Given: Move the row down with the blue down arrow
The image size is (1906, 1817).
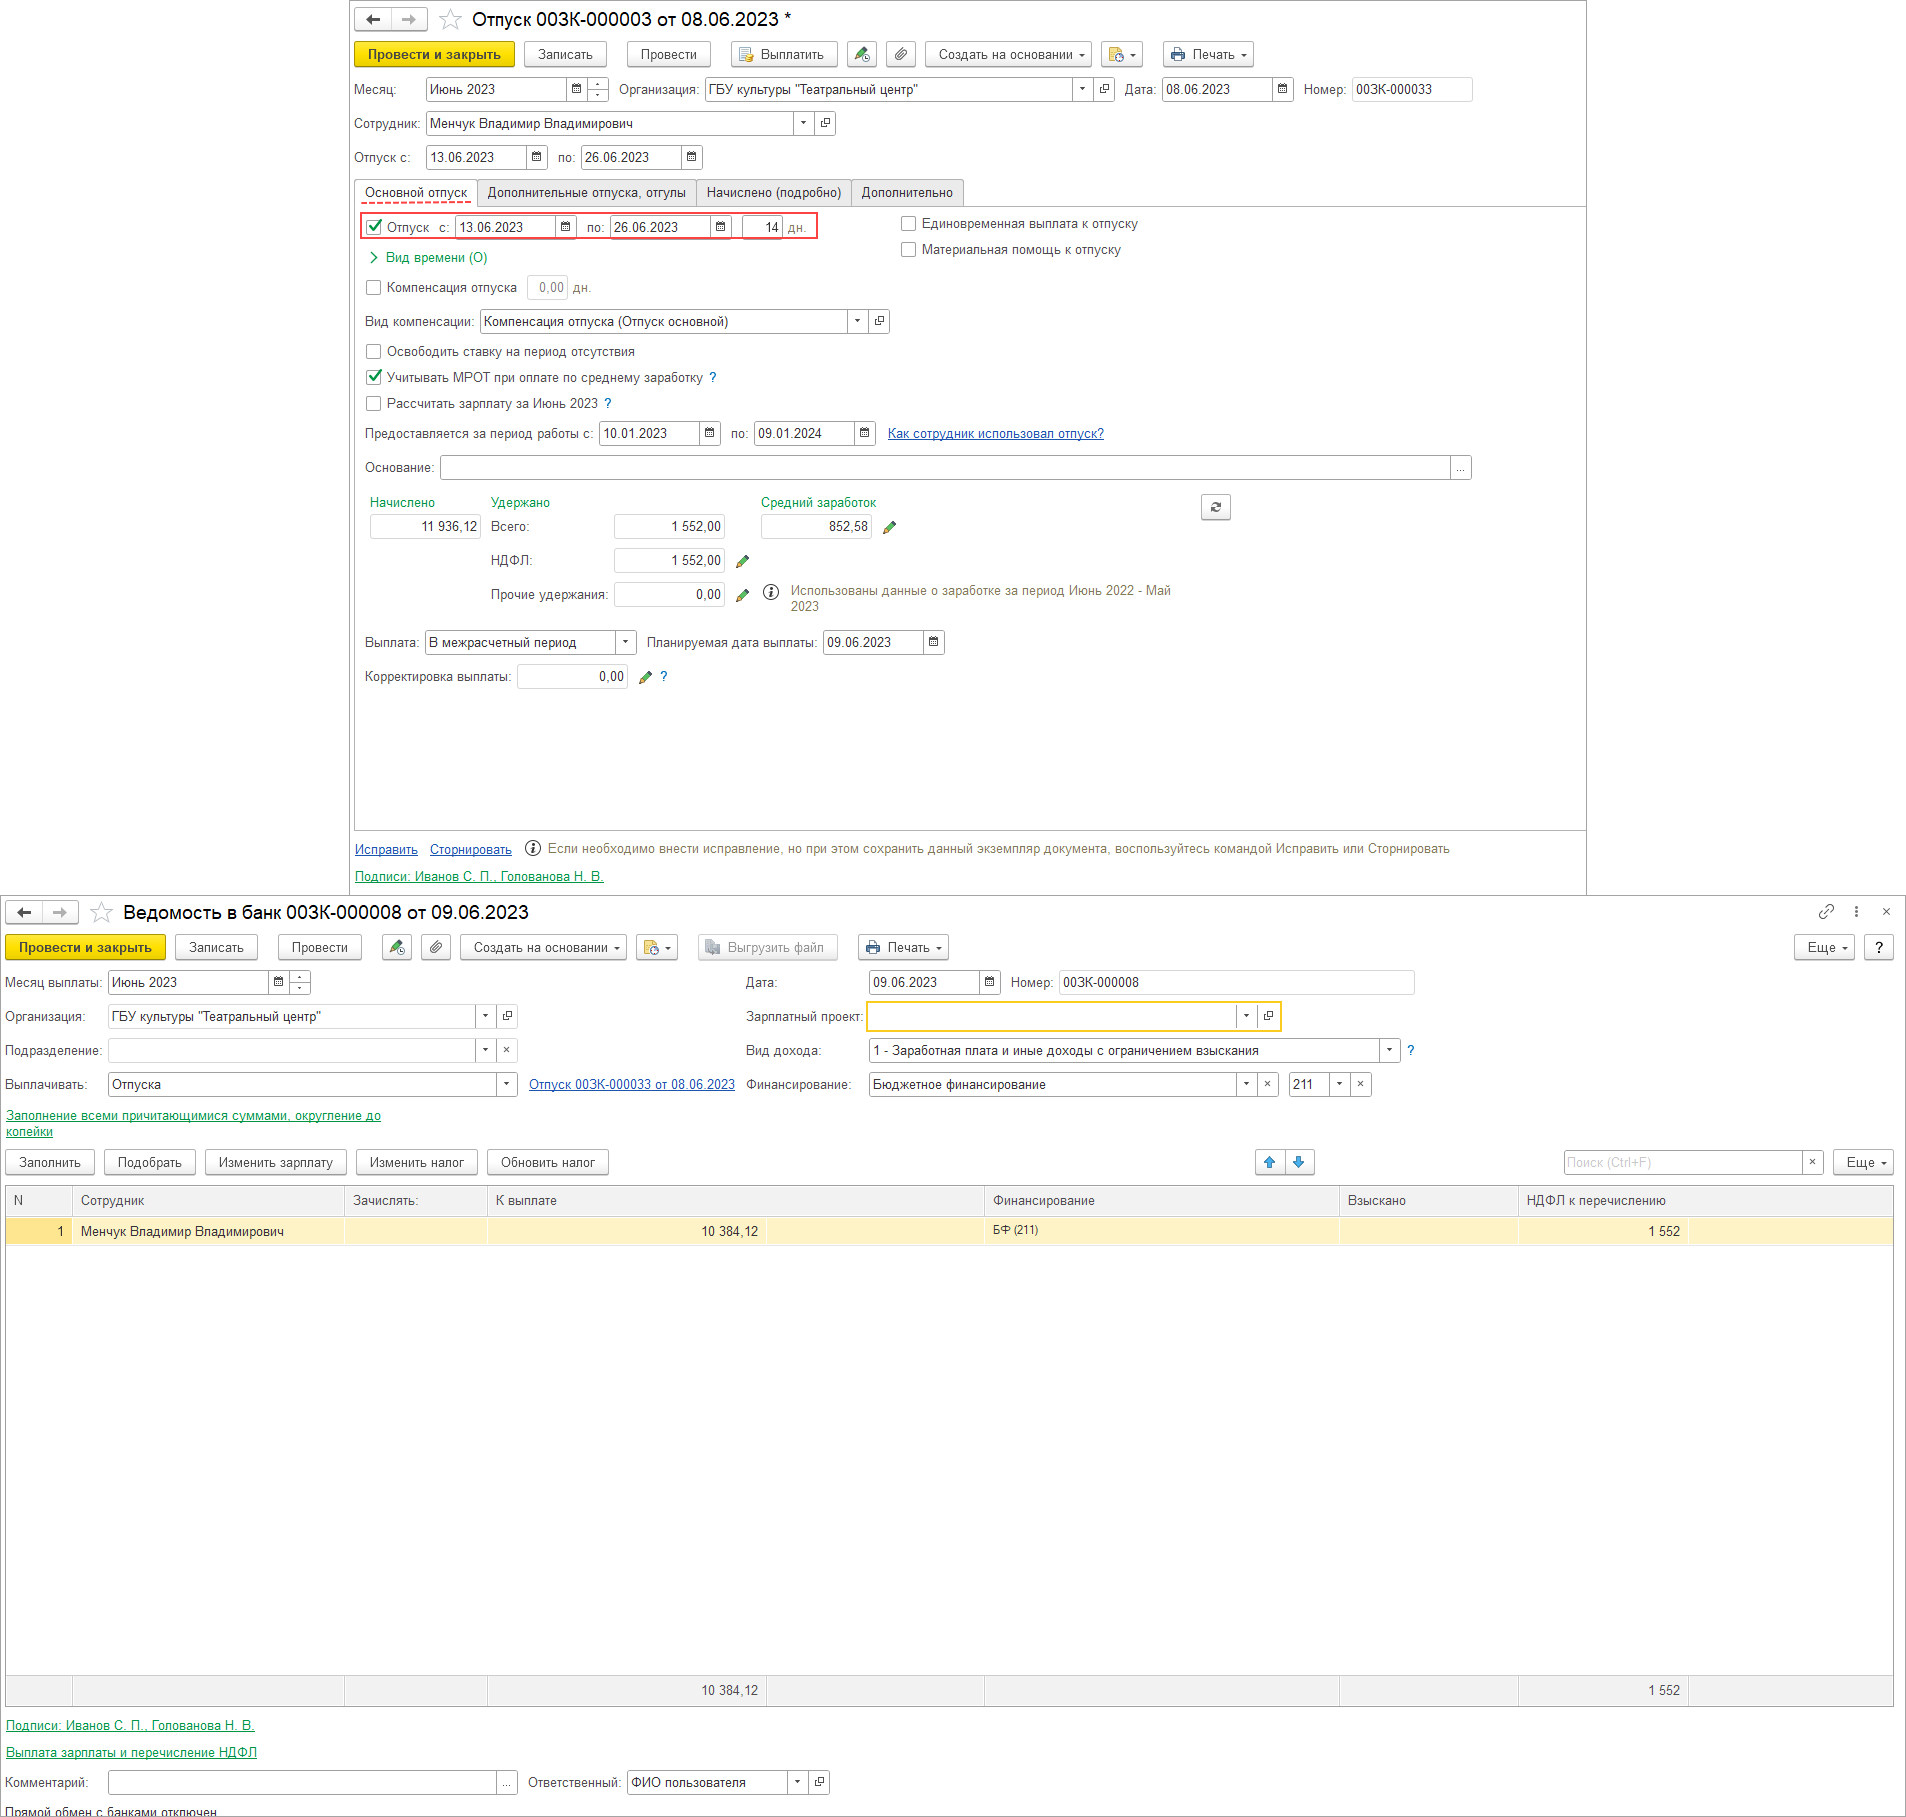Looking at the screenshot, I should 1299,1162.
